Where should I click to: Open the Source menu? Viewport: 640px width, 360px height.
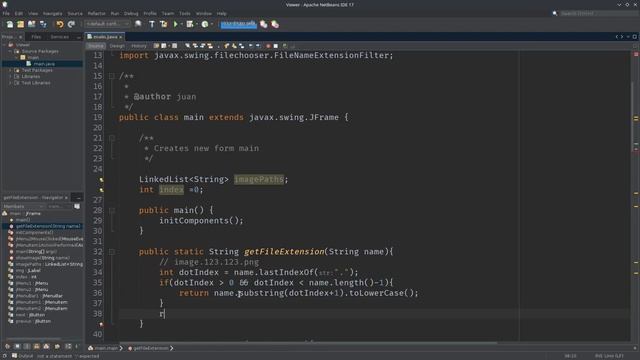(75, 13)
